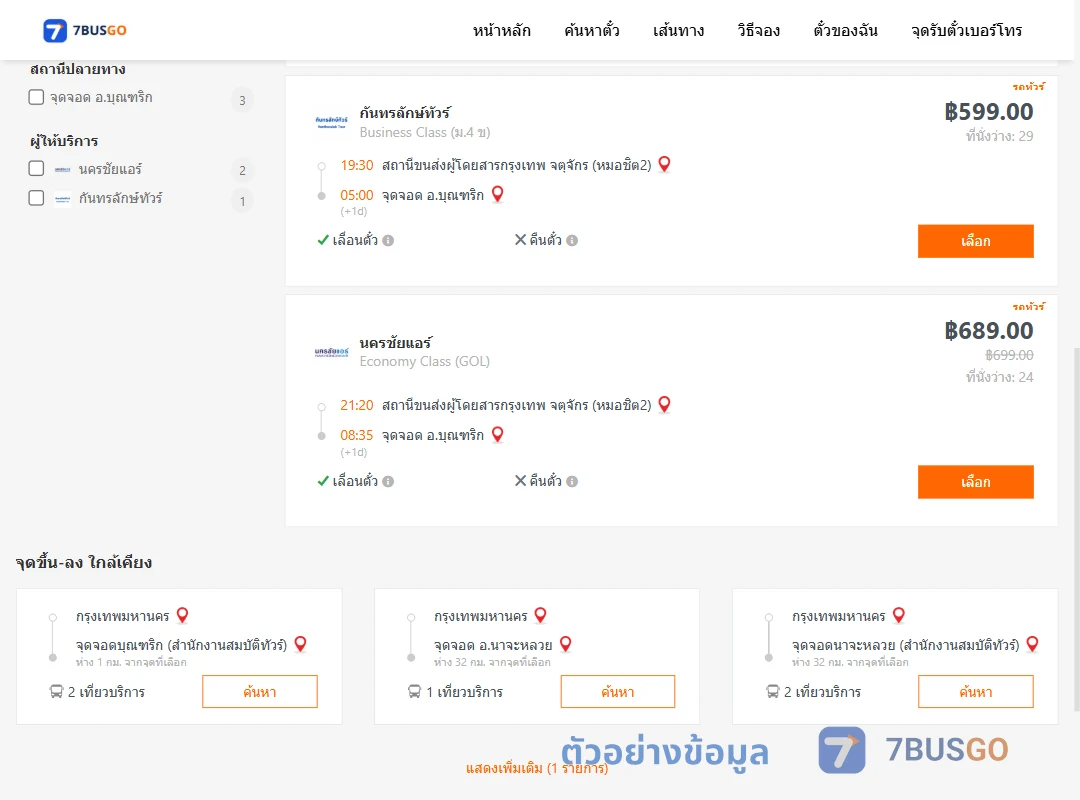Click the 7BUSGO logo in the header

85,30
